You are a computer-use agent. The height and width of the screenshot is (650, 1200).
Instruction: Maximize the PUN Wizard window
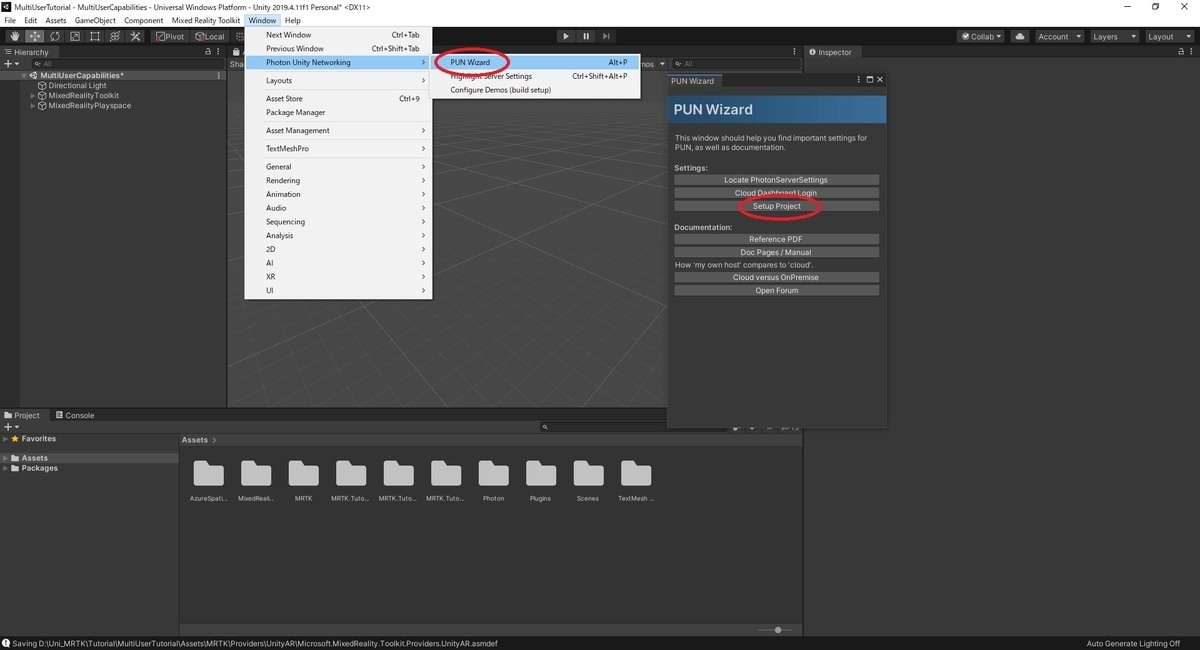[870, 80]
